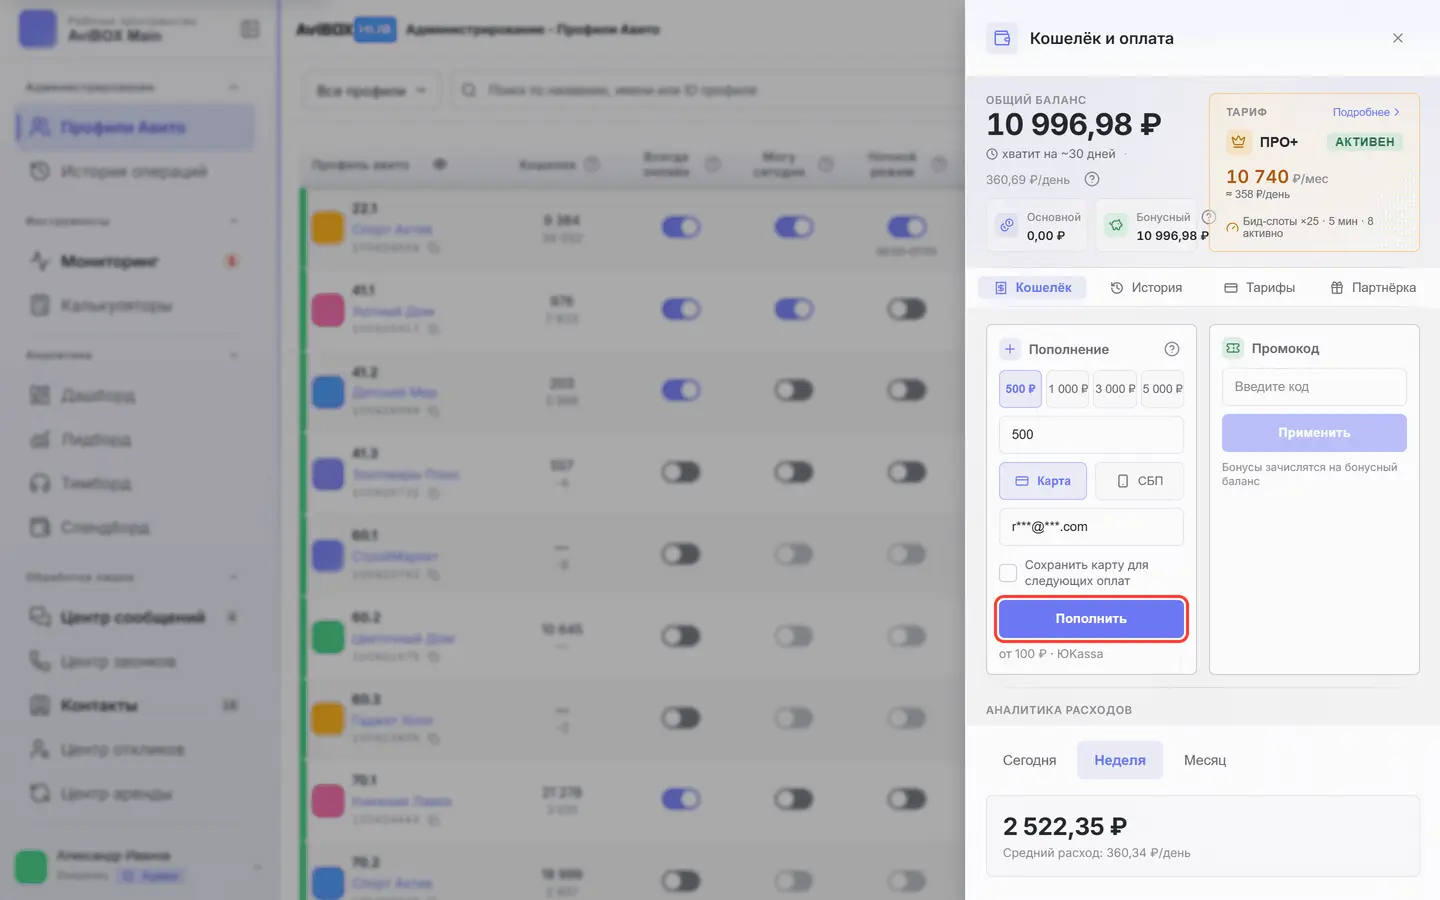The height and width of the screenshot is (900, 1440).
Task: Click the Центр сообщений chat icon
Action: tap(40, 617)
